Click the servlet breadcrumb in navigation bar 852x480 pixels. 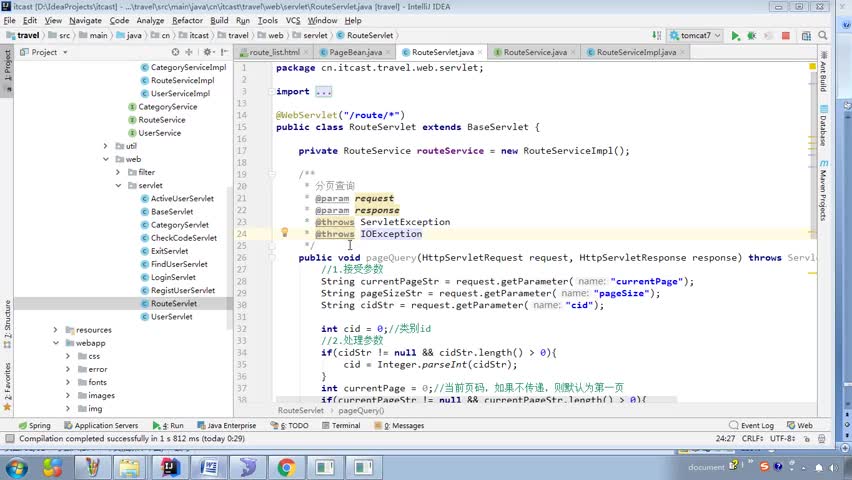(x=310, y=35)
